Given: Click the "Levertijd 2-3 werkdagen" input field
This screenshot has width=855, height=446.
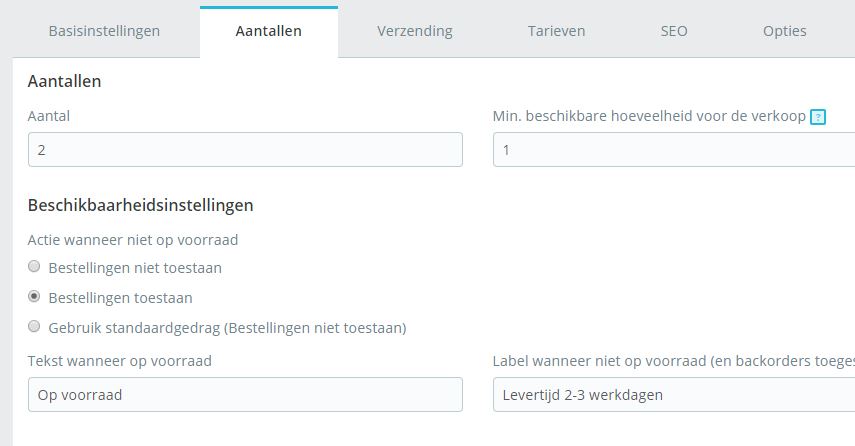Looking at the screenshot, I should coord(673,394).
